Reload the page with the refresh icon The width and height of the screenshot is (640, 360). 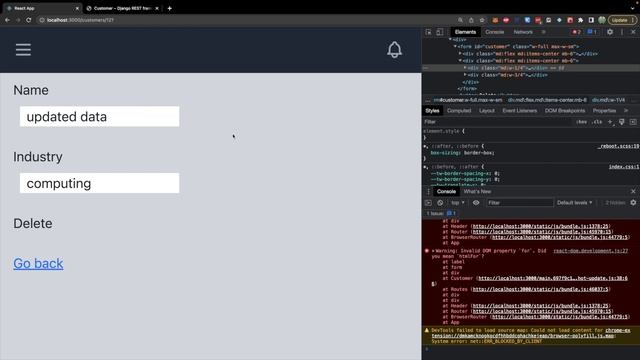tap(29, 20)
